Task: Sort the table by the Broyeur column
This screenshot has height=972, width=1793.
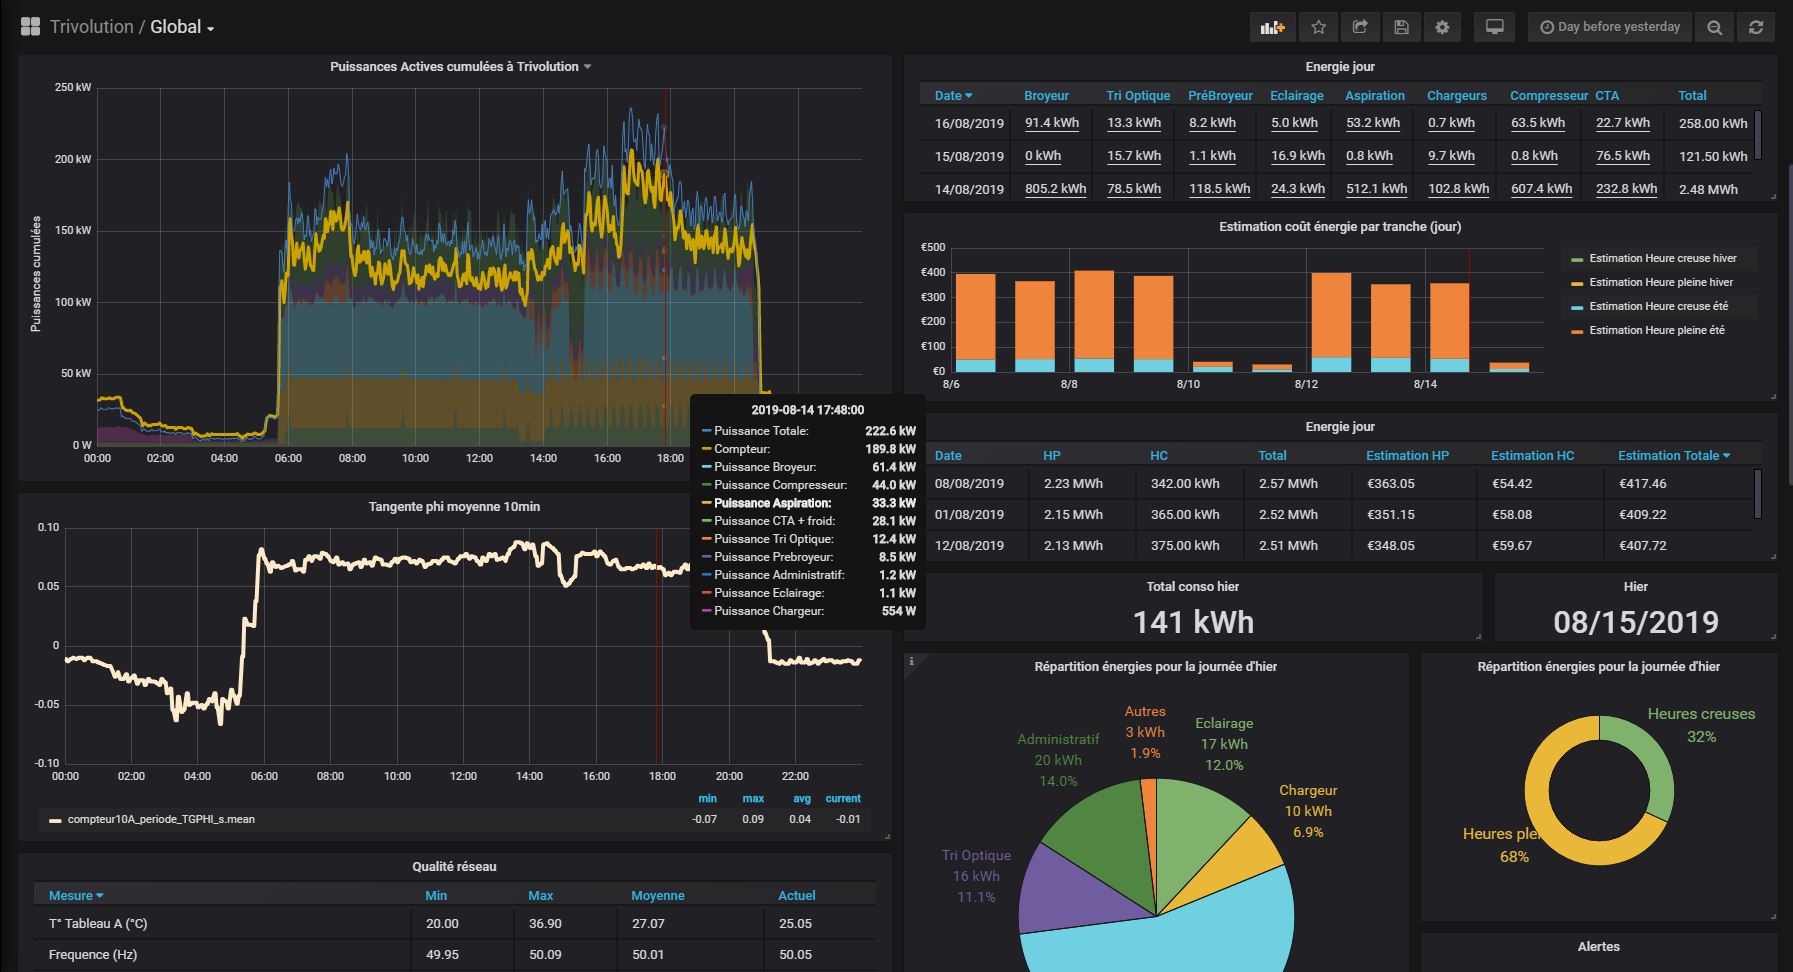Action: click(x=1046, y=95)
